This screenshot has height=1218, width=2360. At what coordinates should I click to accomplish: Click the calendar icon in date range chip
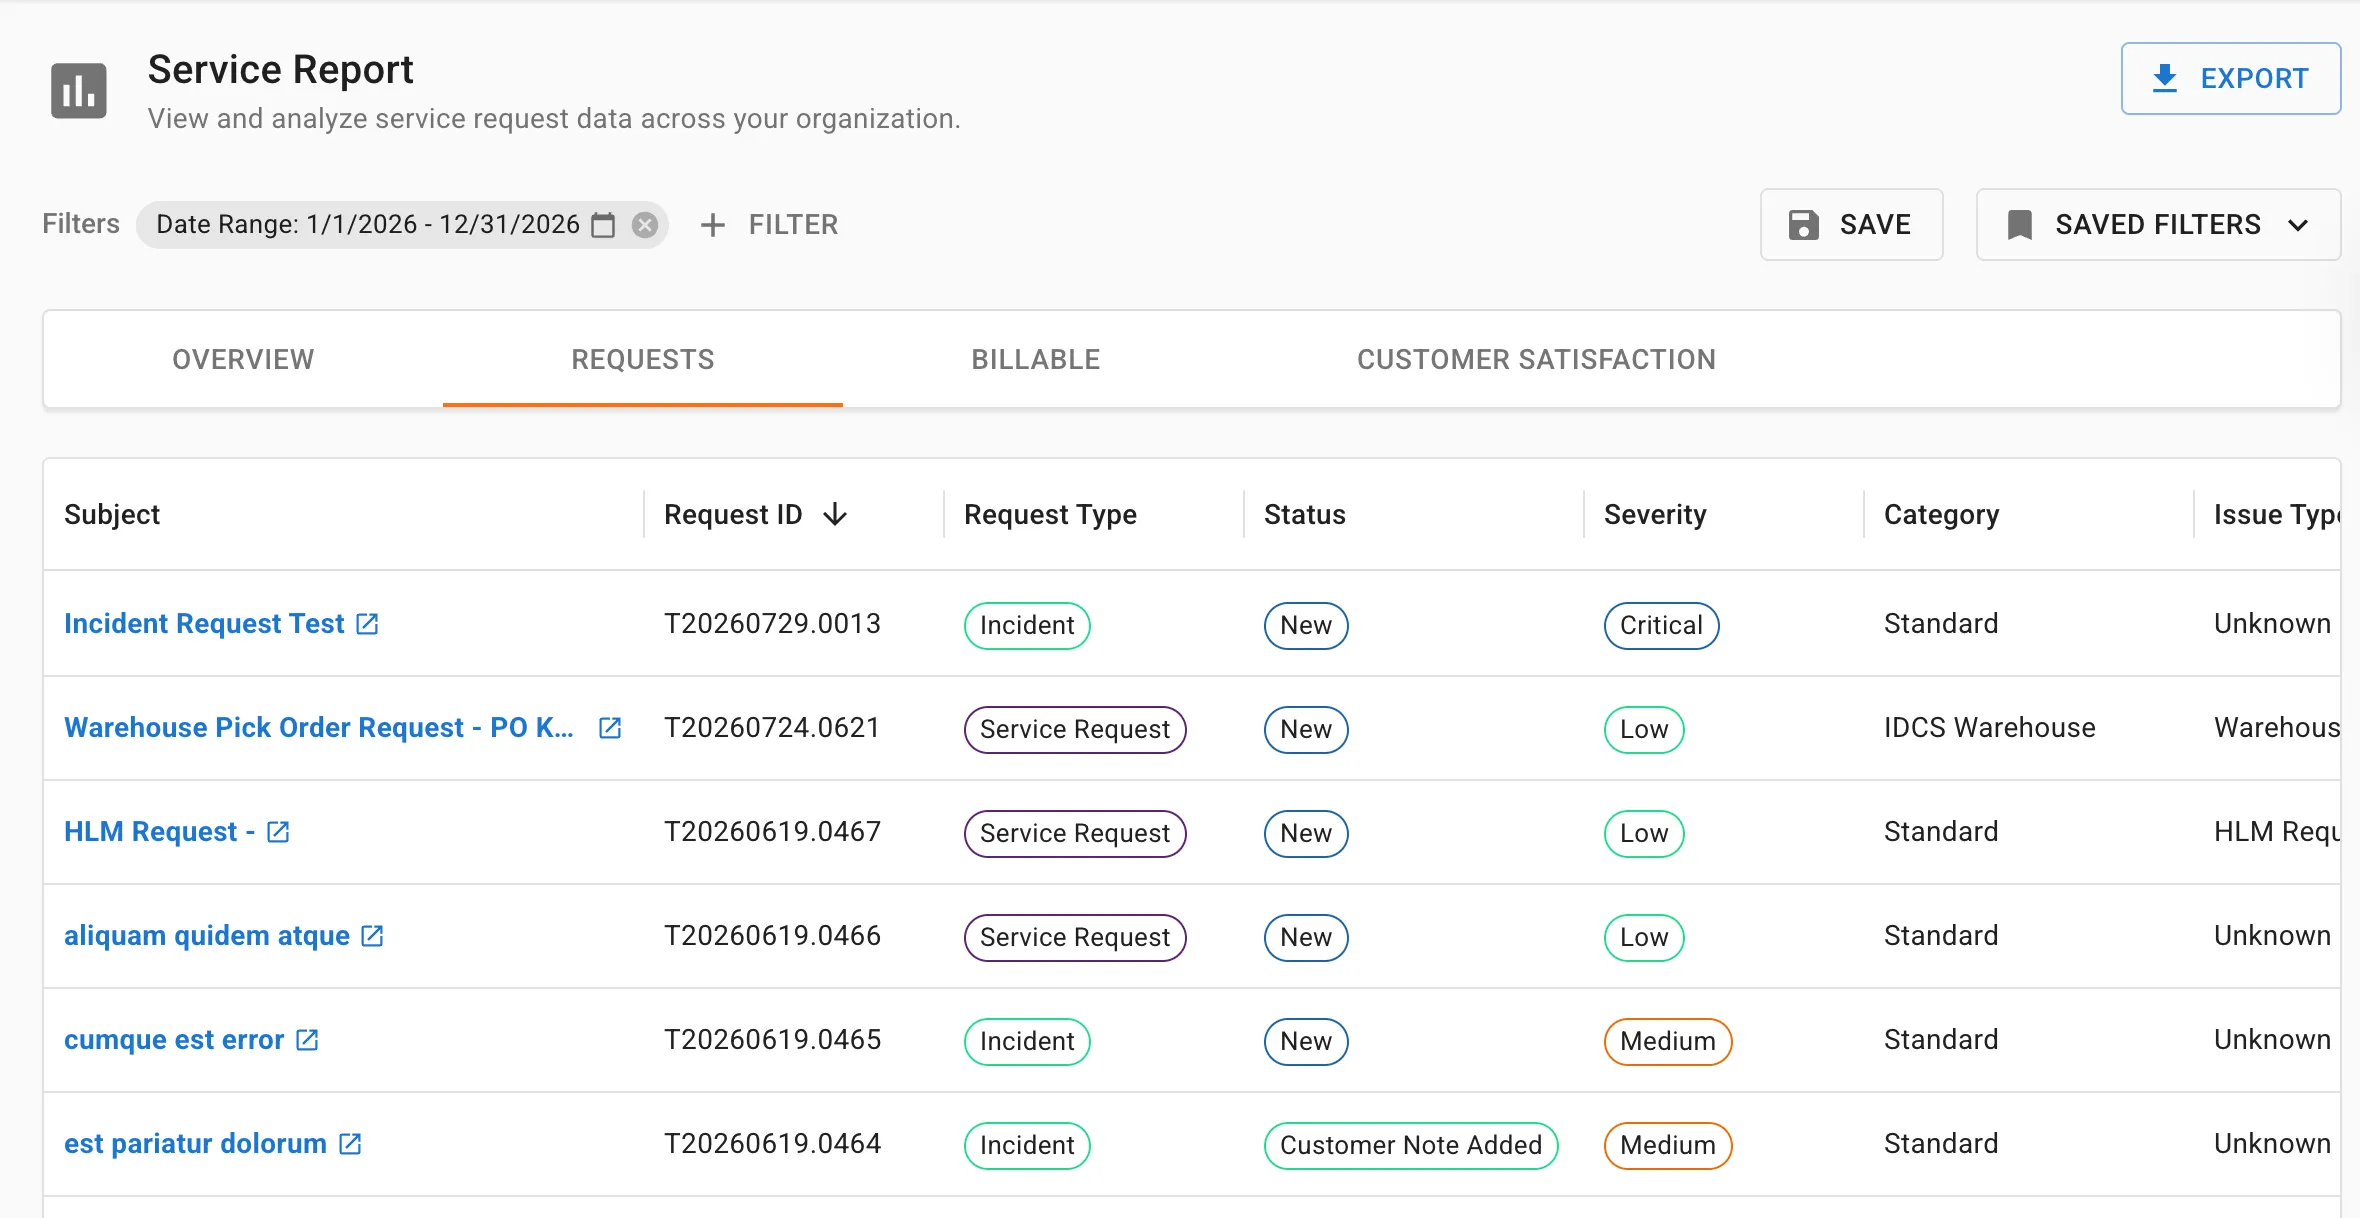[603, 225]
